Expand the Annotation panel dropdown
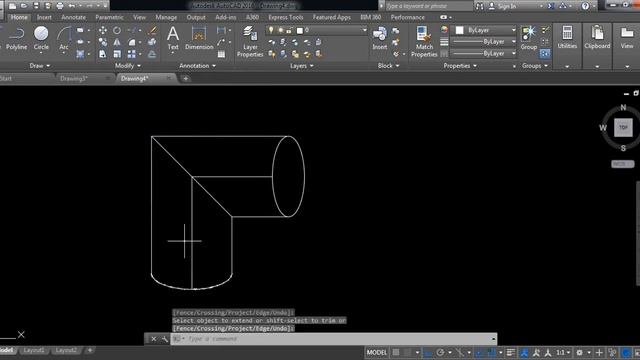The width and height of the screenshot is (640, 360). [x=198, y=66]
